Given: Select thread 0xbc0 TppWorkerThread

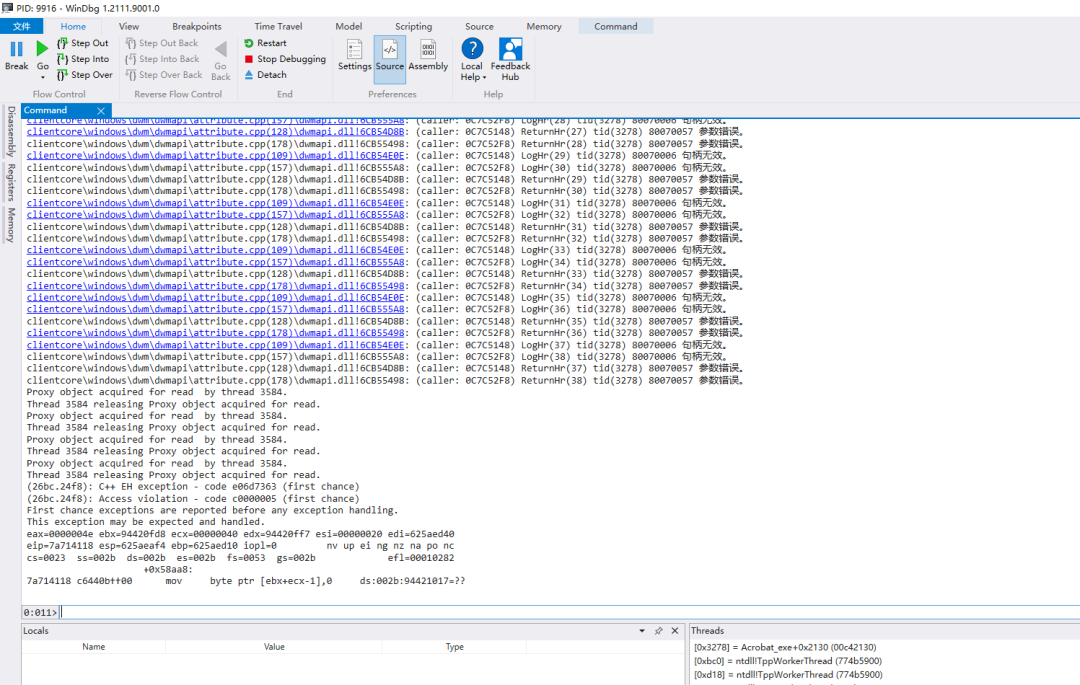Looking at the screenshot, I should pyautogui.click(x=788, y=661).
